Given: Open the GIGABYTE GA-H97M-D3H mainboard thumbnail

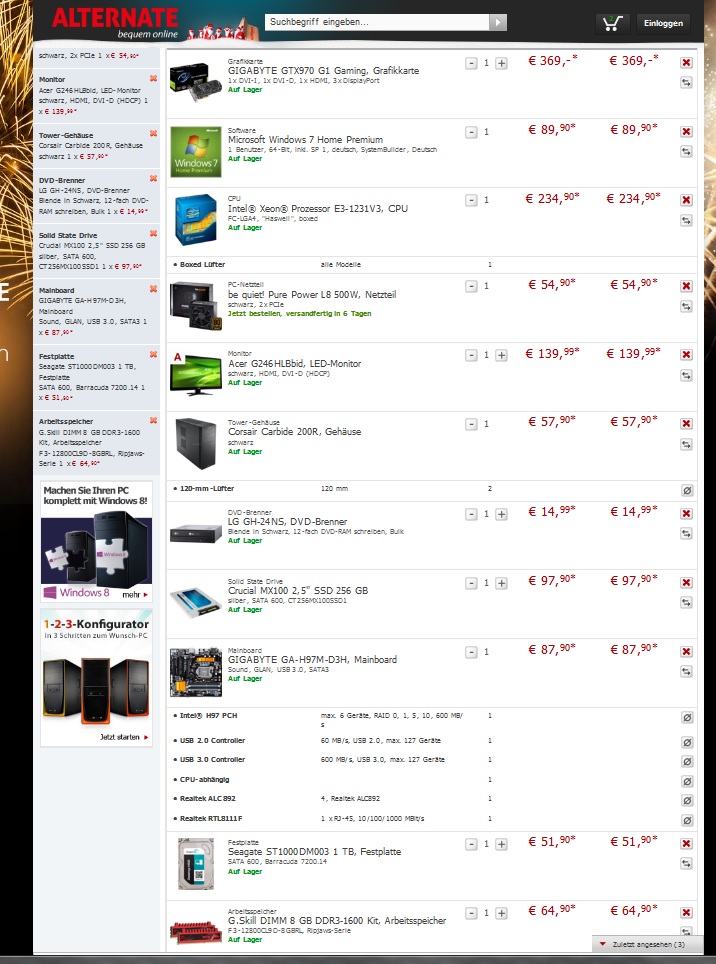Looking at the screenshot, I should [195, 672].
